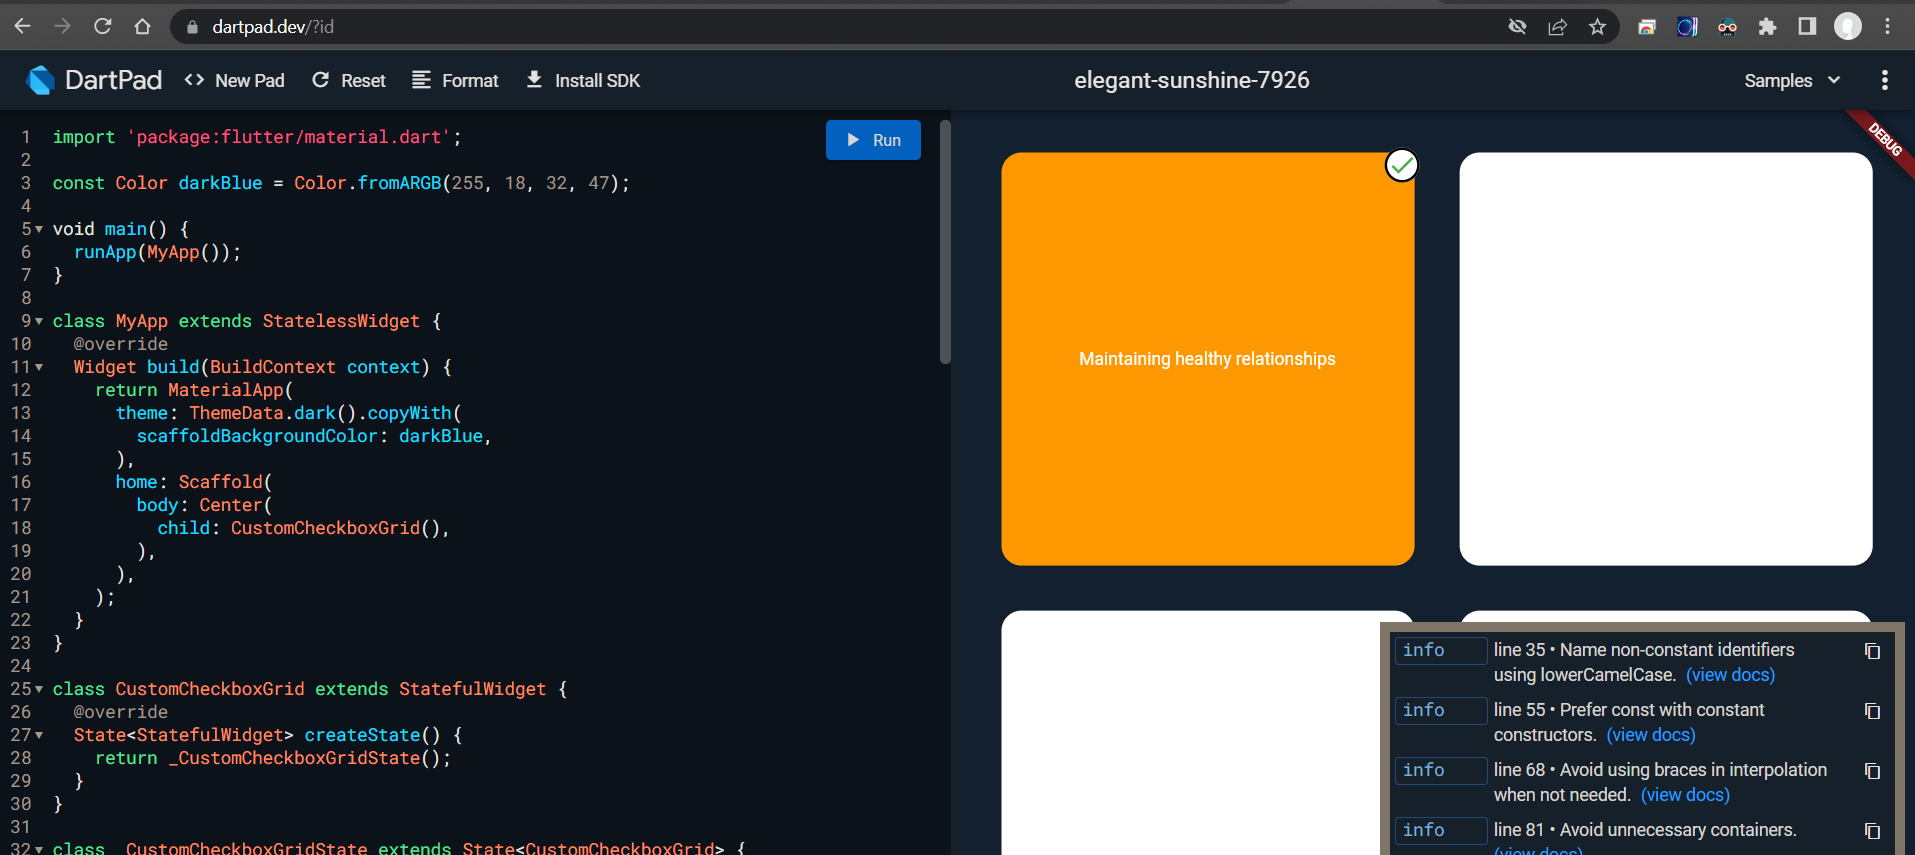The image size is (1915, 855).
Task: Go to the browser home page
Action: pos(142,26)
